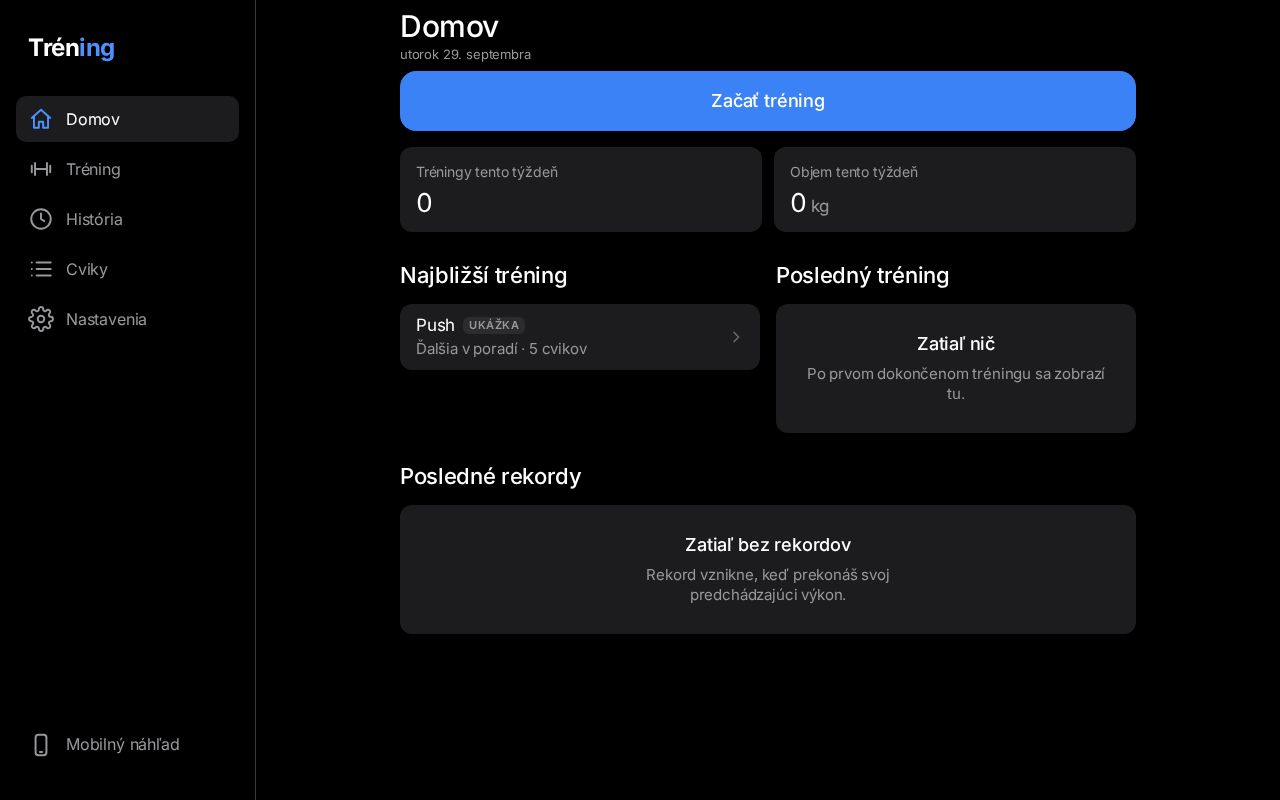Click the phone icon for Mobilný náhľad
The width and height of the screenshot is (1280, 800).
coord(41,745)
